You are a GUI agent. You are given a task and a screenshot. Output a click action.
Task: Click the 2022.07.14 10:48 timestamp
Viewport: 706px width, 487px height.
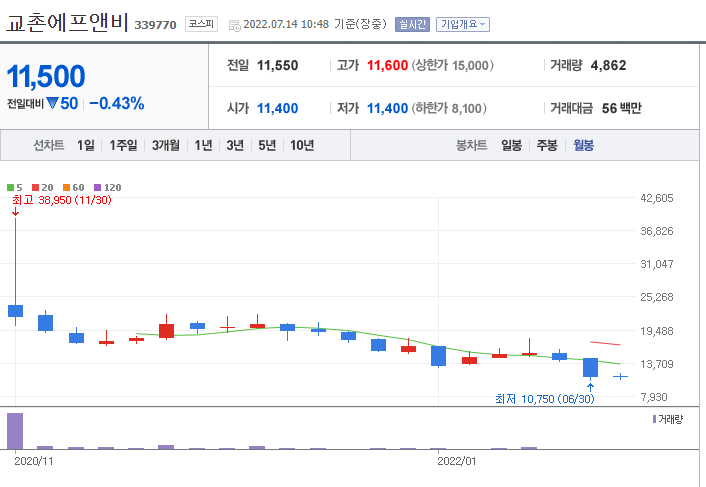coord(286,24)
